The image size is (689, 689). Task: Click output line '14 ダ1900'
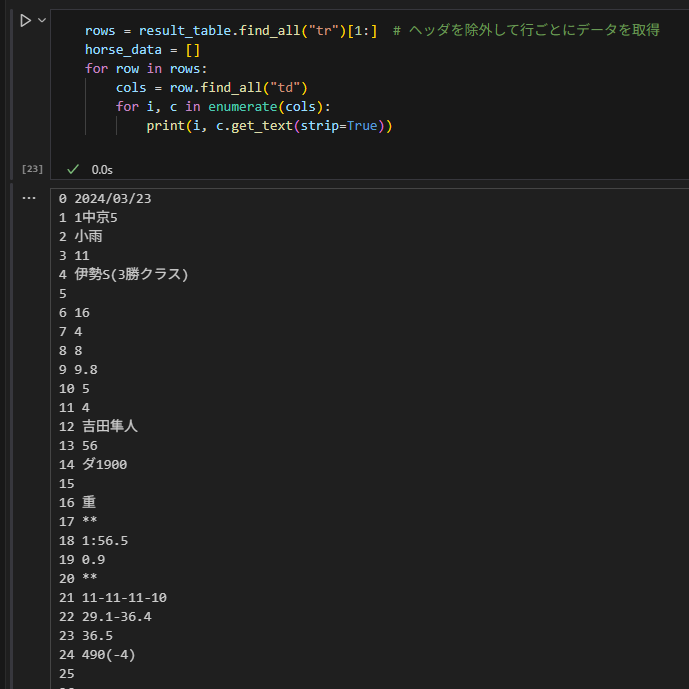[93, 464]
